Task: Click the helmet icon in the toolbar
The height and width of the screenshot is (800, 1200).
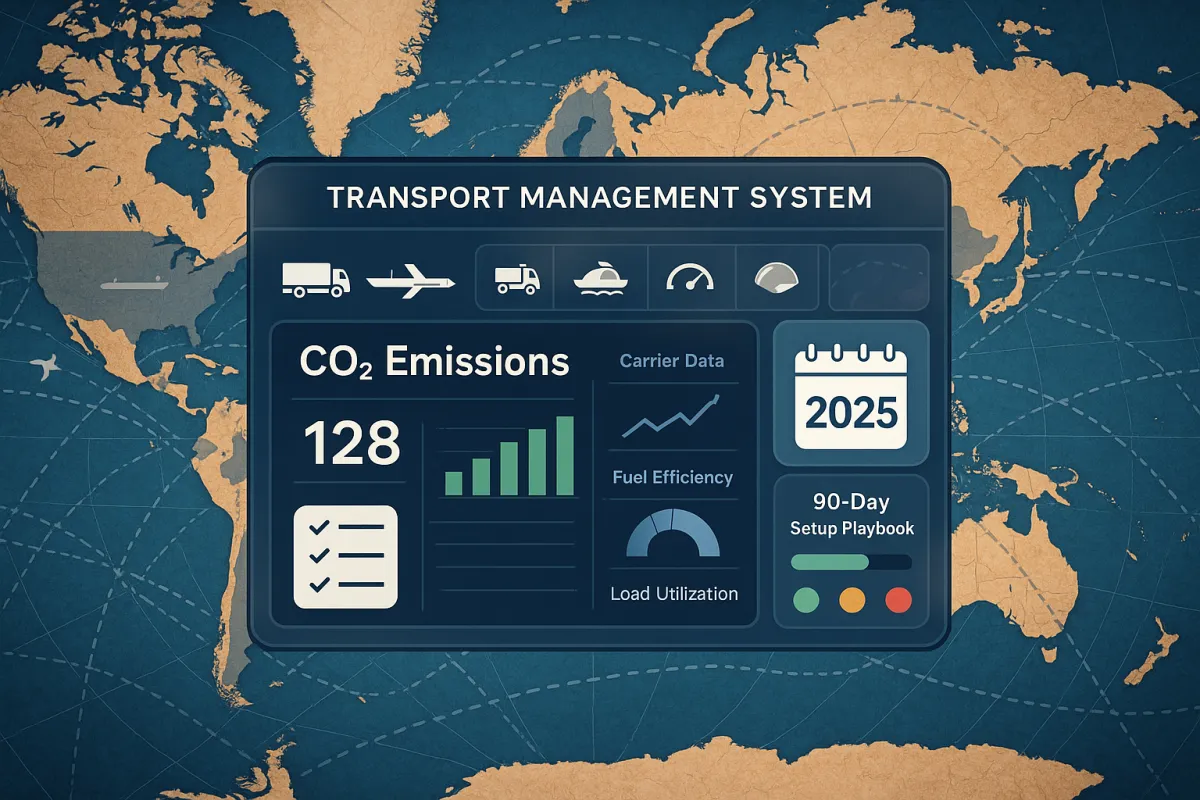Action: 777,278
